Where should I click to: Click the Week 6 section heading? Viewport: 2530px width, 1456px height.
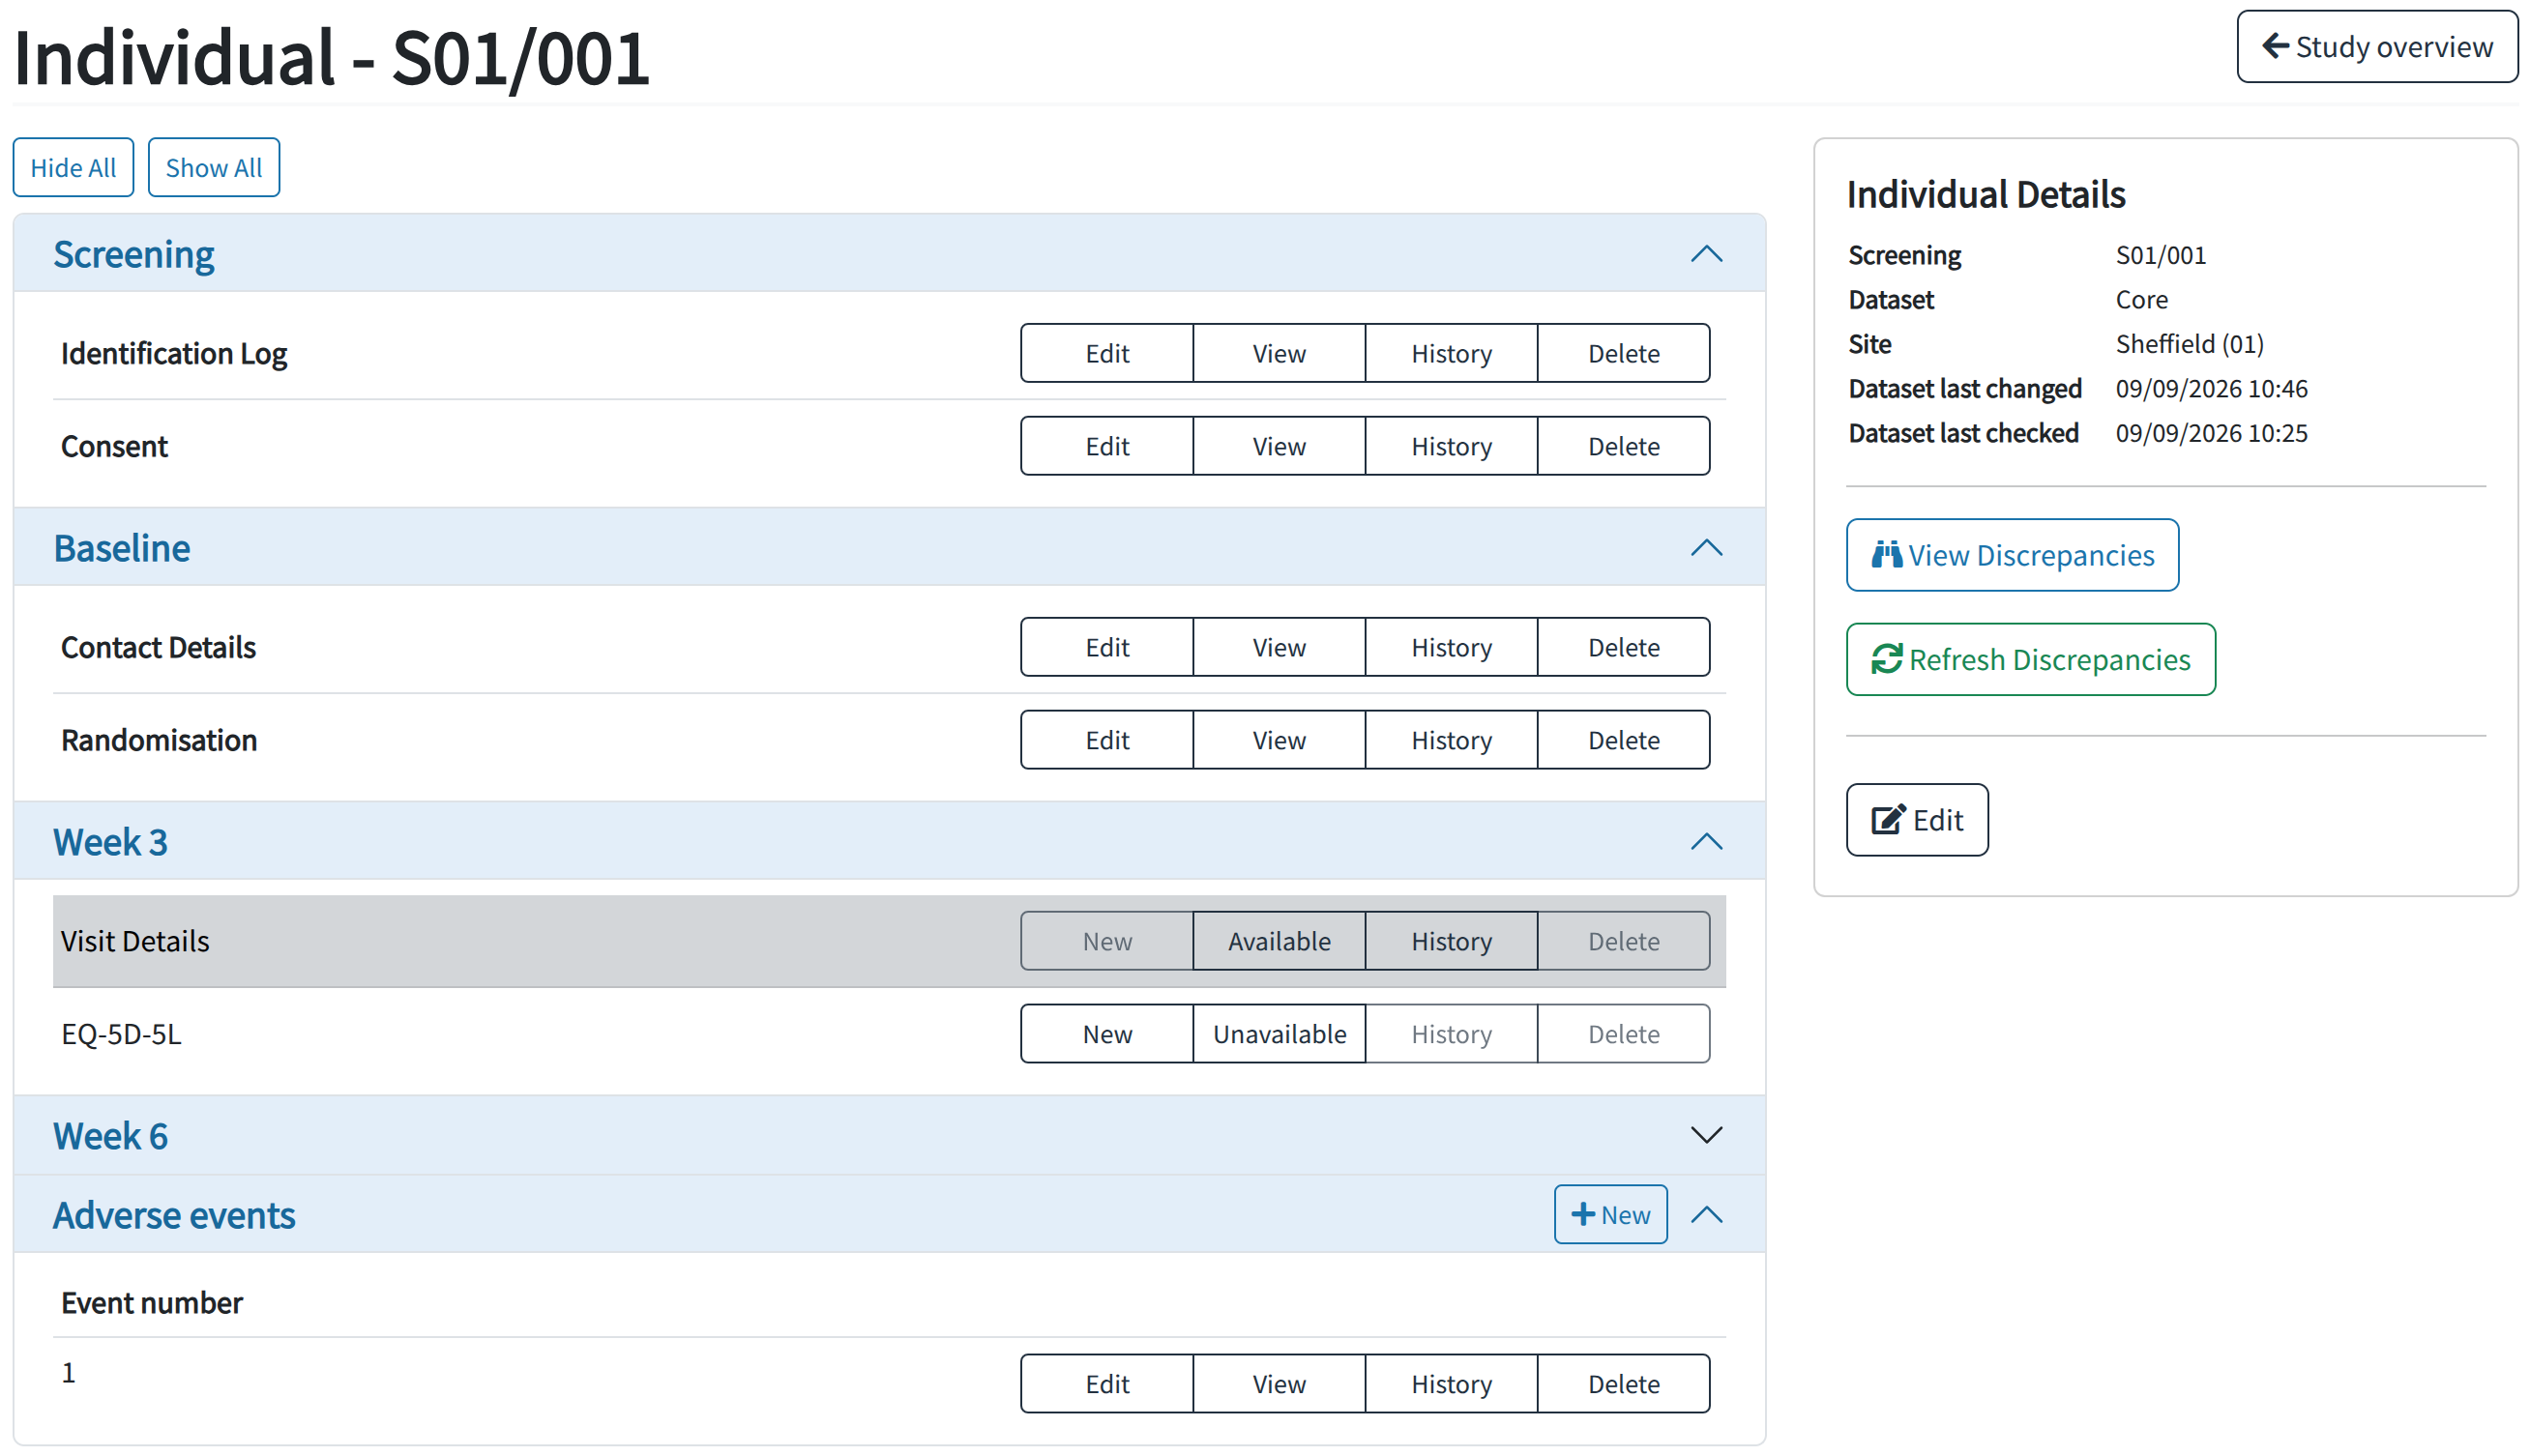point(110,1136)
